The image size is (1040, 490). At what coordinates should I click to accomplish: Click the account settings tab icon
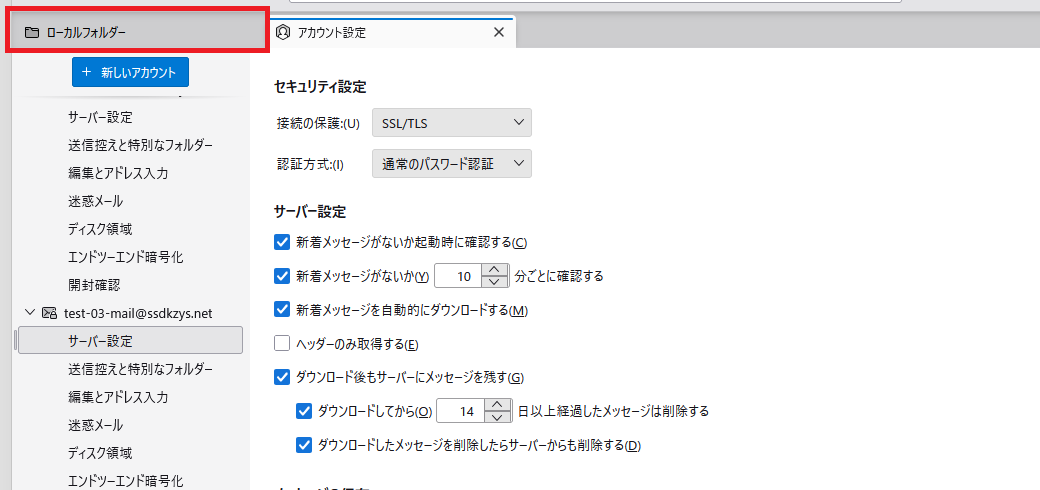[x=283, y=32]
